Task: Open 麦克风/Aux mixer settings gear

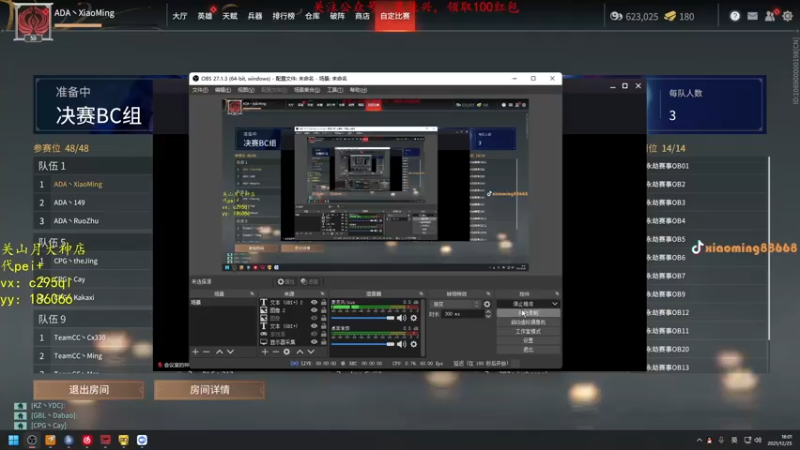Action: (x=414, y=318)
